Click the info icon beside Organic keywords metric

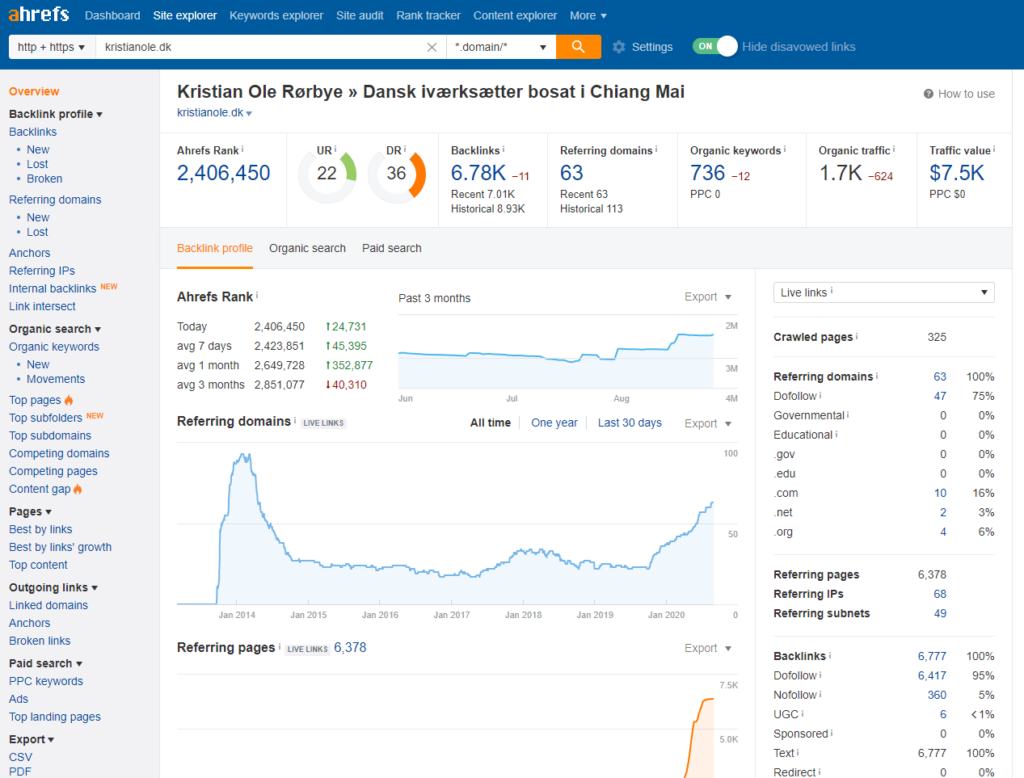(785, 150)
